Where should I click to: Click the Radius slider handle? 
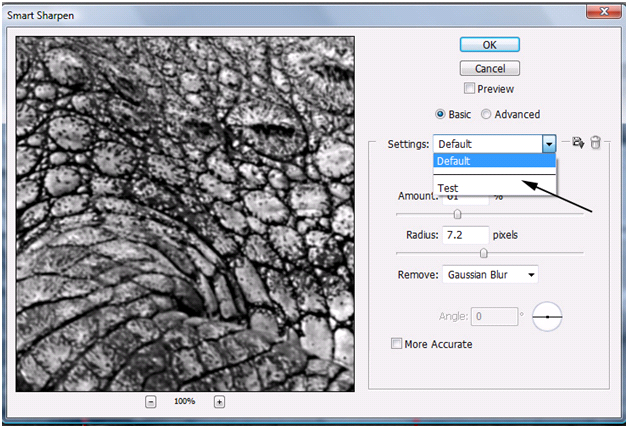click(484, 253)
